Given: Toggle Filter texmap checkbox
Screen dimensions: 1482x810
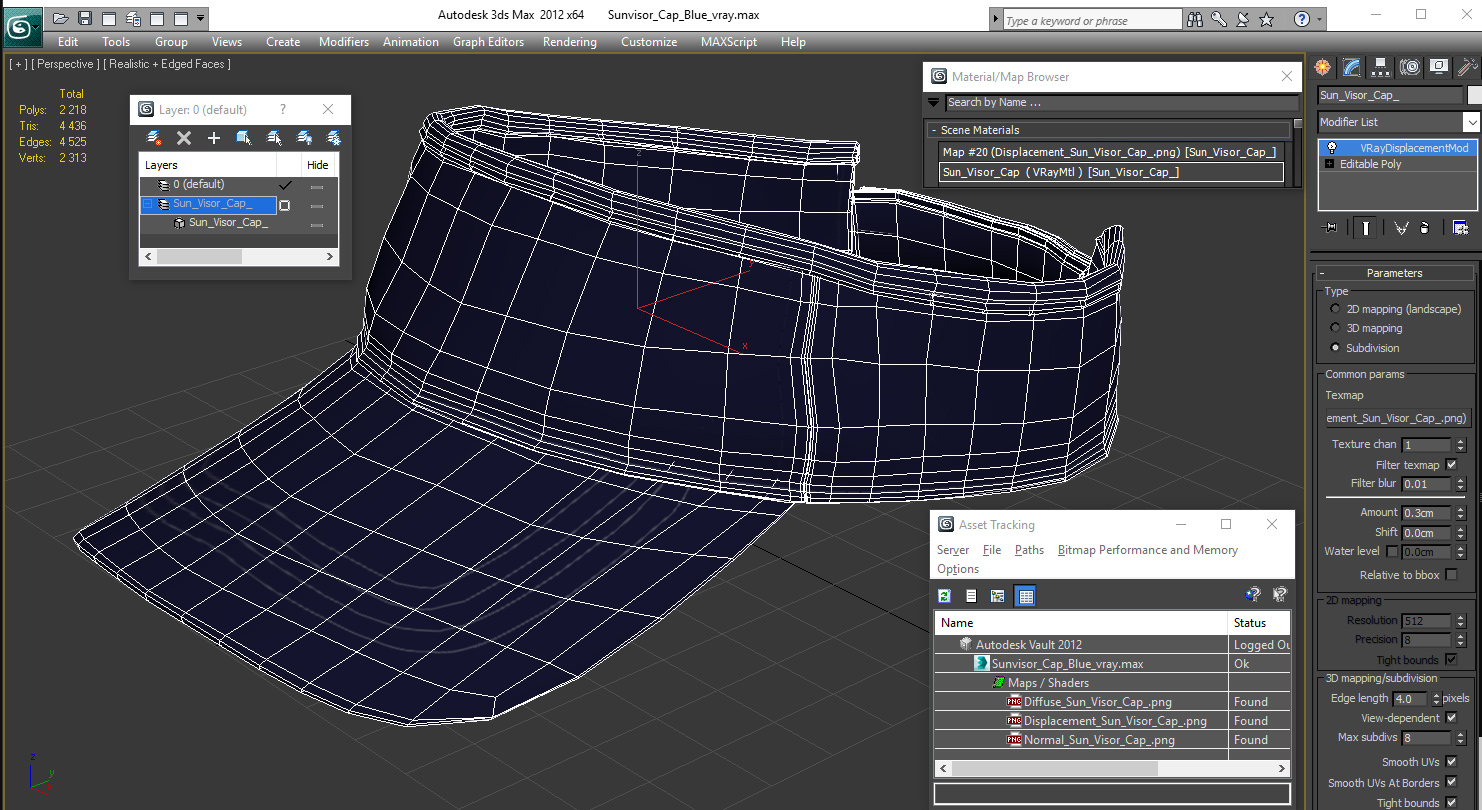Looking at the screenshot, I should 1451,465.
